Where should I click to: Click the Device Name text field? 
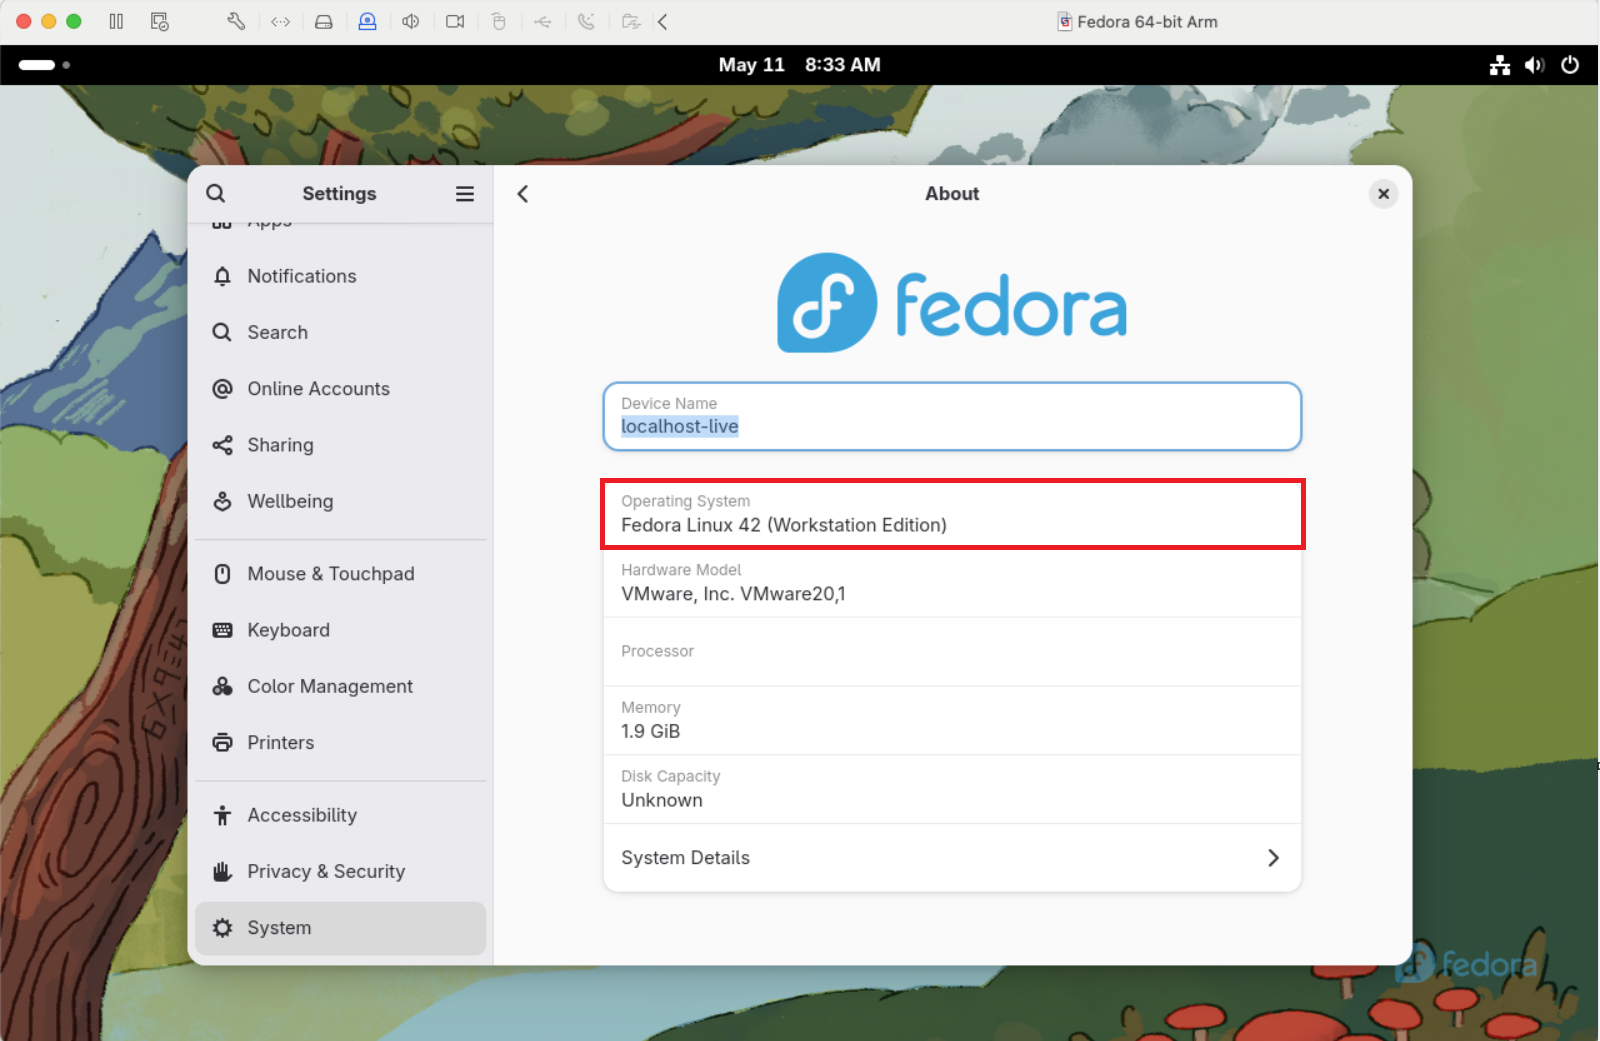pos(952,417)
